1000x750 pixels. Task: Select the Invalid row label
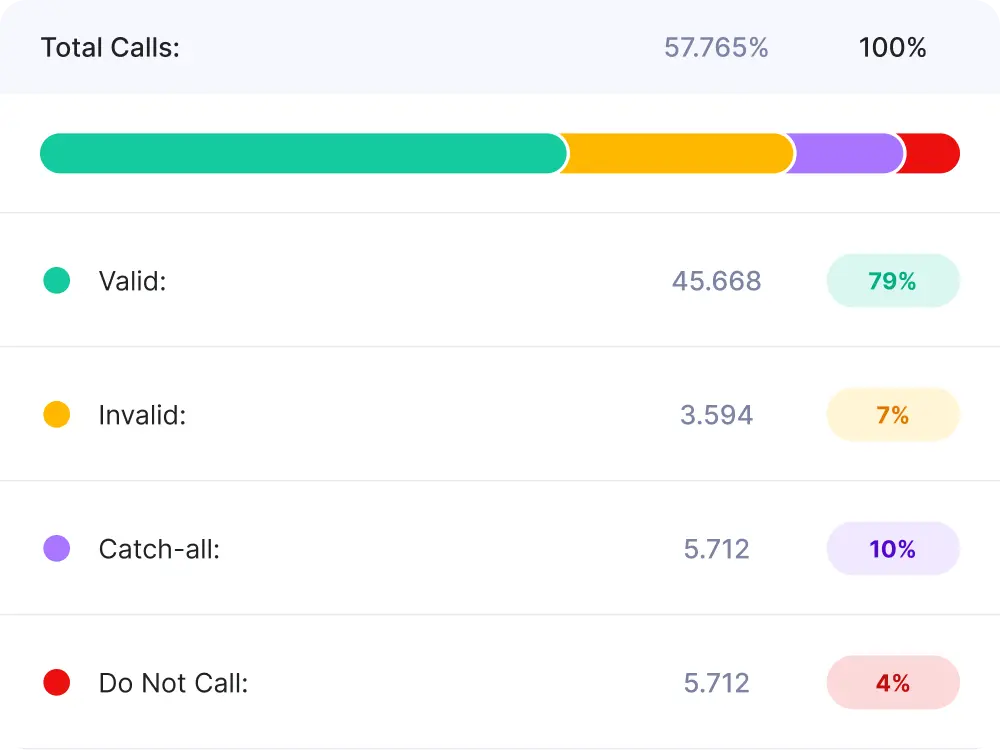pos(142,415)
